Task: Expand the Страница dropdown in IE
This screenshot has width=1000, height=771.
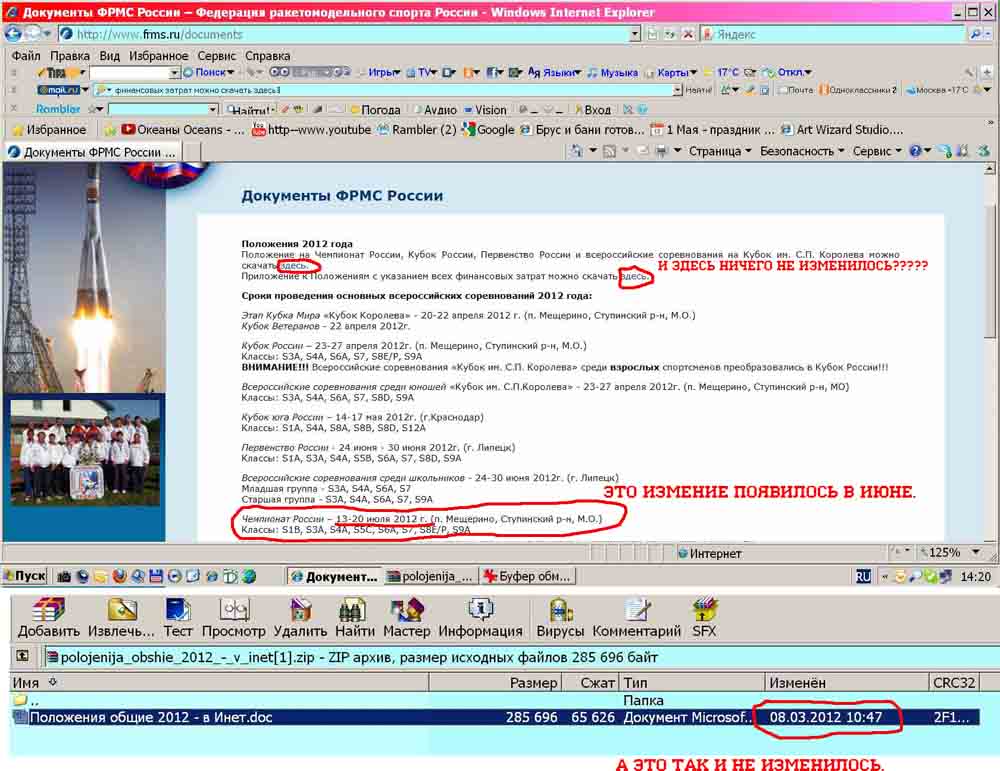Action: pyautogui.click(x=720, y=151)
